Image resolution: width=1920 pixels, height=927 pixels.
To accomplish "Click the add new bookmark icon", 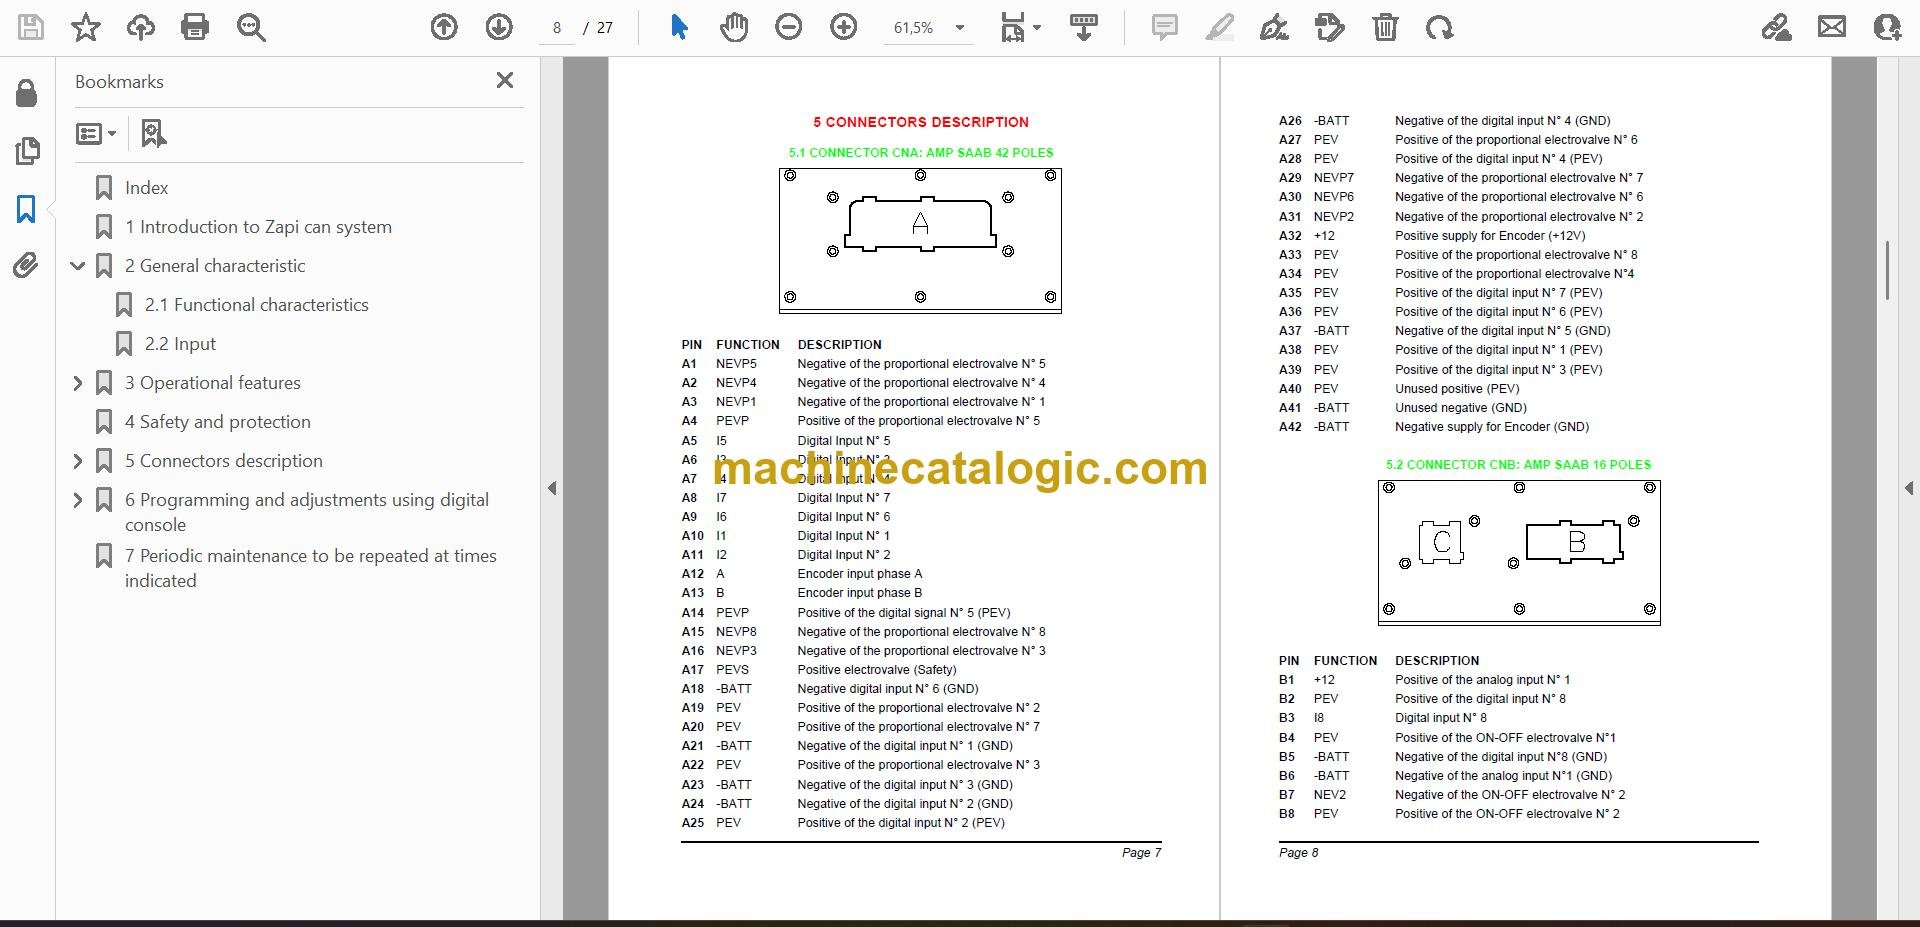I will (x=153, y=133).
